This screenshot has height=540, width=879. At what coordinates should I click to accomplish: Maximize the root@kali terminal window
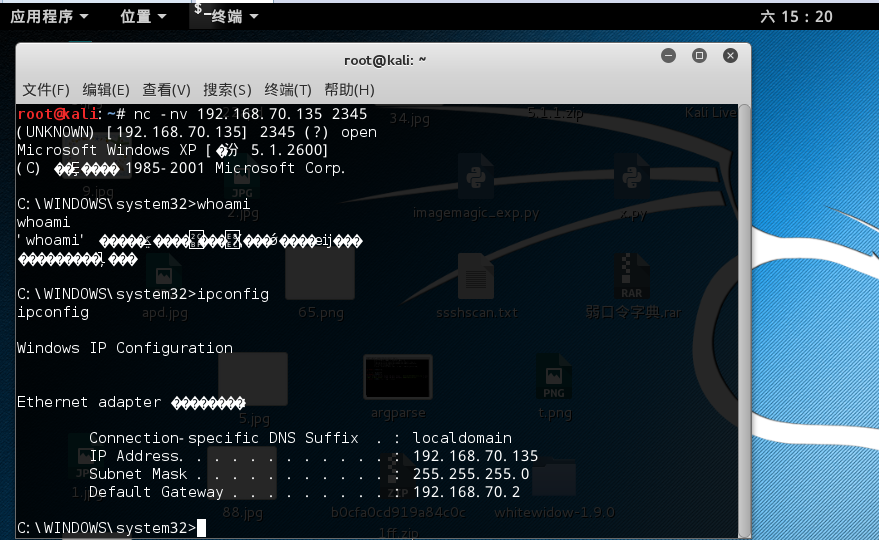(699, 56)
